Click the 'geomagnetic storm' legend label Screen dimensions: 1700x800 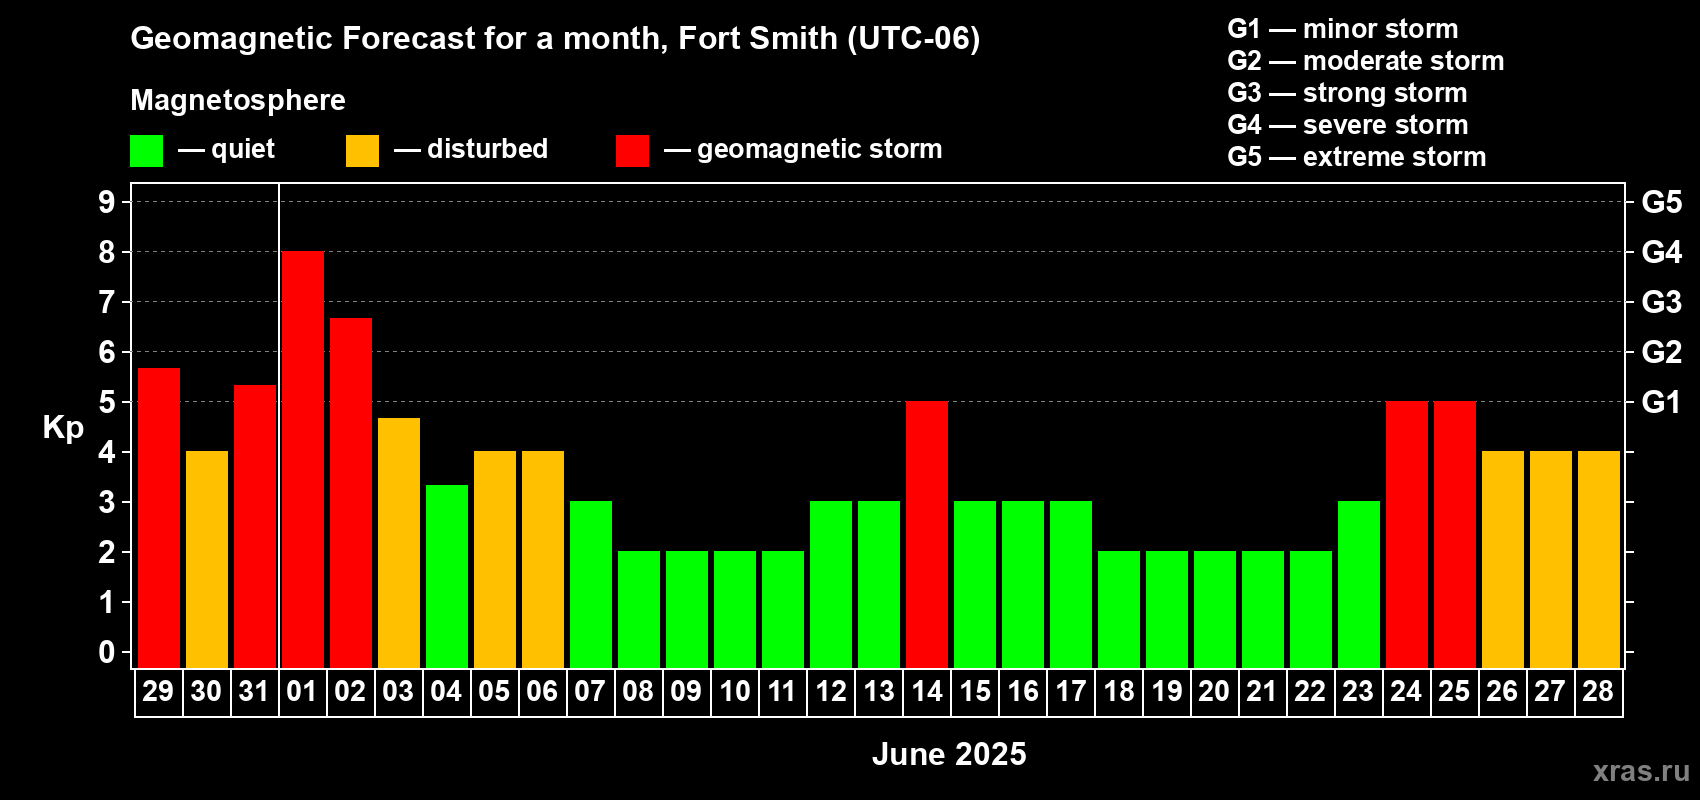(820, 150)
